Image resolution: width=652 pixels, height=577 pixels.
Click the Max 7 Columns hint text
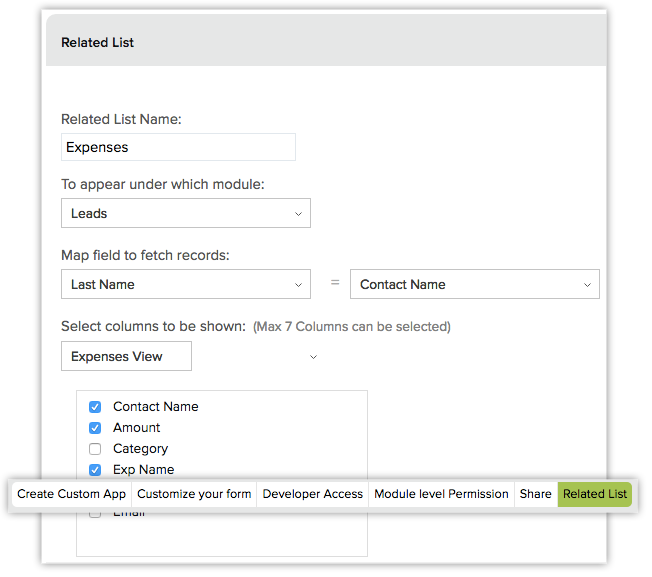351,326
